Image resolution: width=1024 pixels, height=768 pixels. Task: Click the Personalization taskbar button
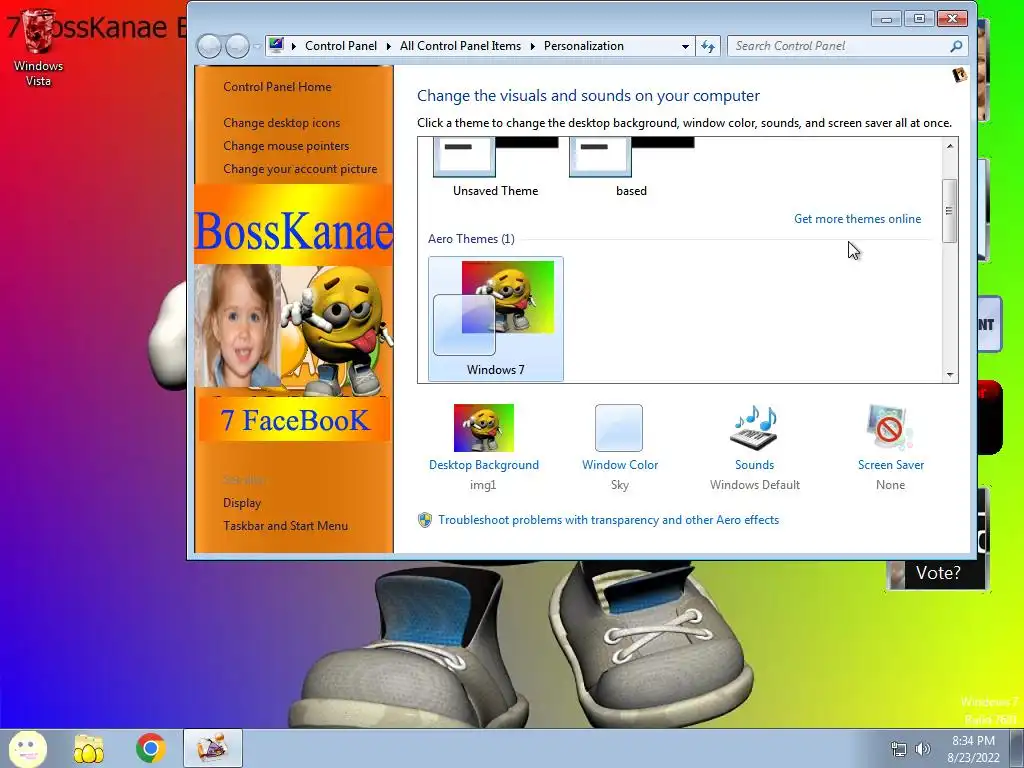tap(213, 748)
